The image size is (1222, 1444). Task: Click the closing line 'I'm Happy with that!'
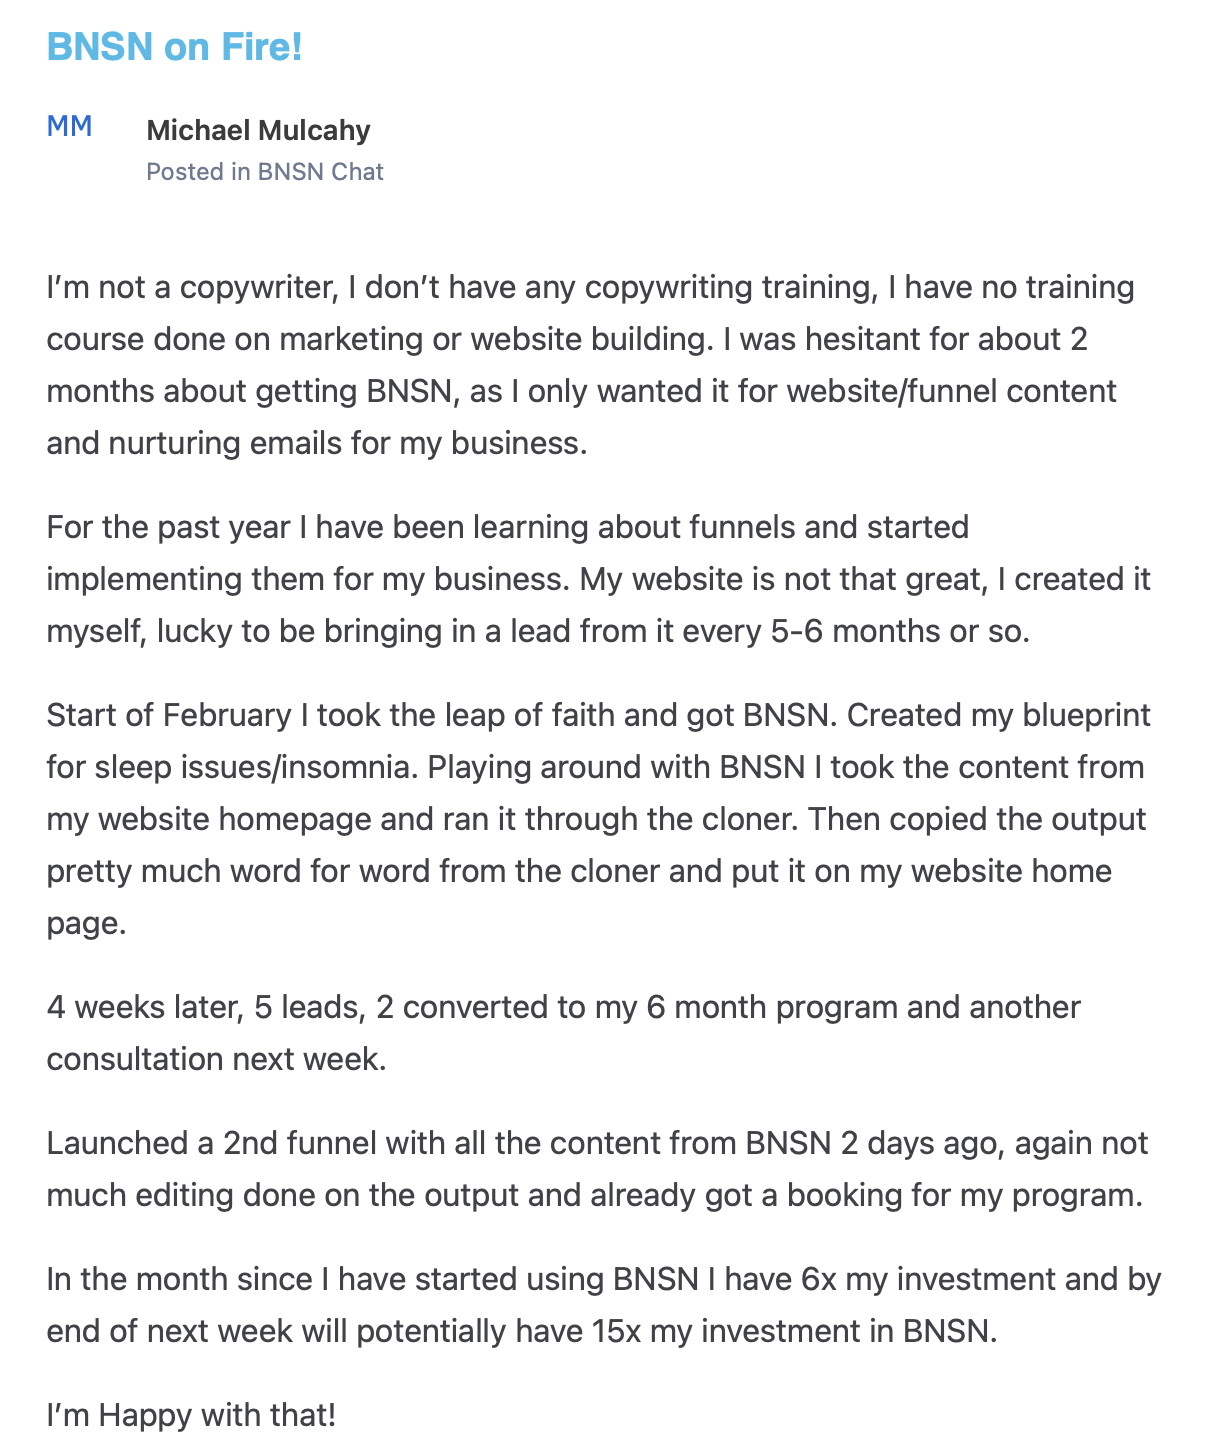coord(191,1415)
